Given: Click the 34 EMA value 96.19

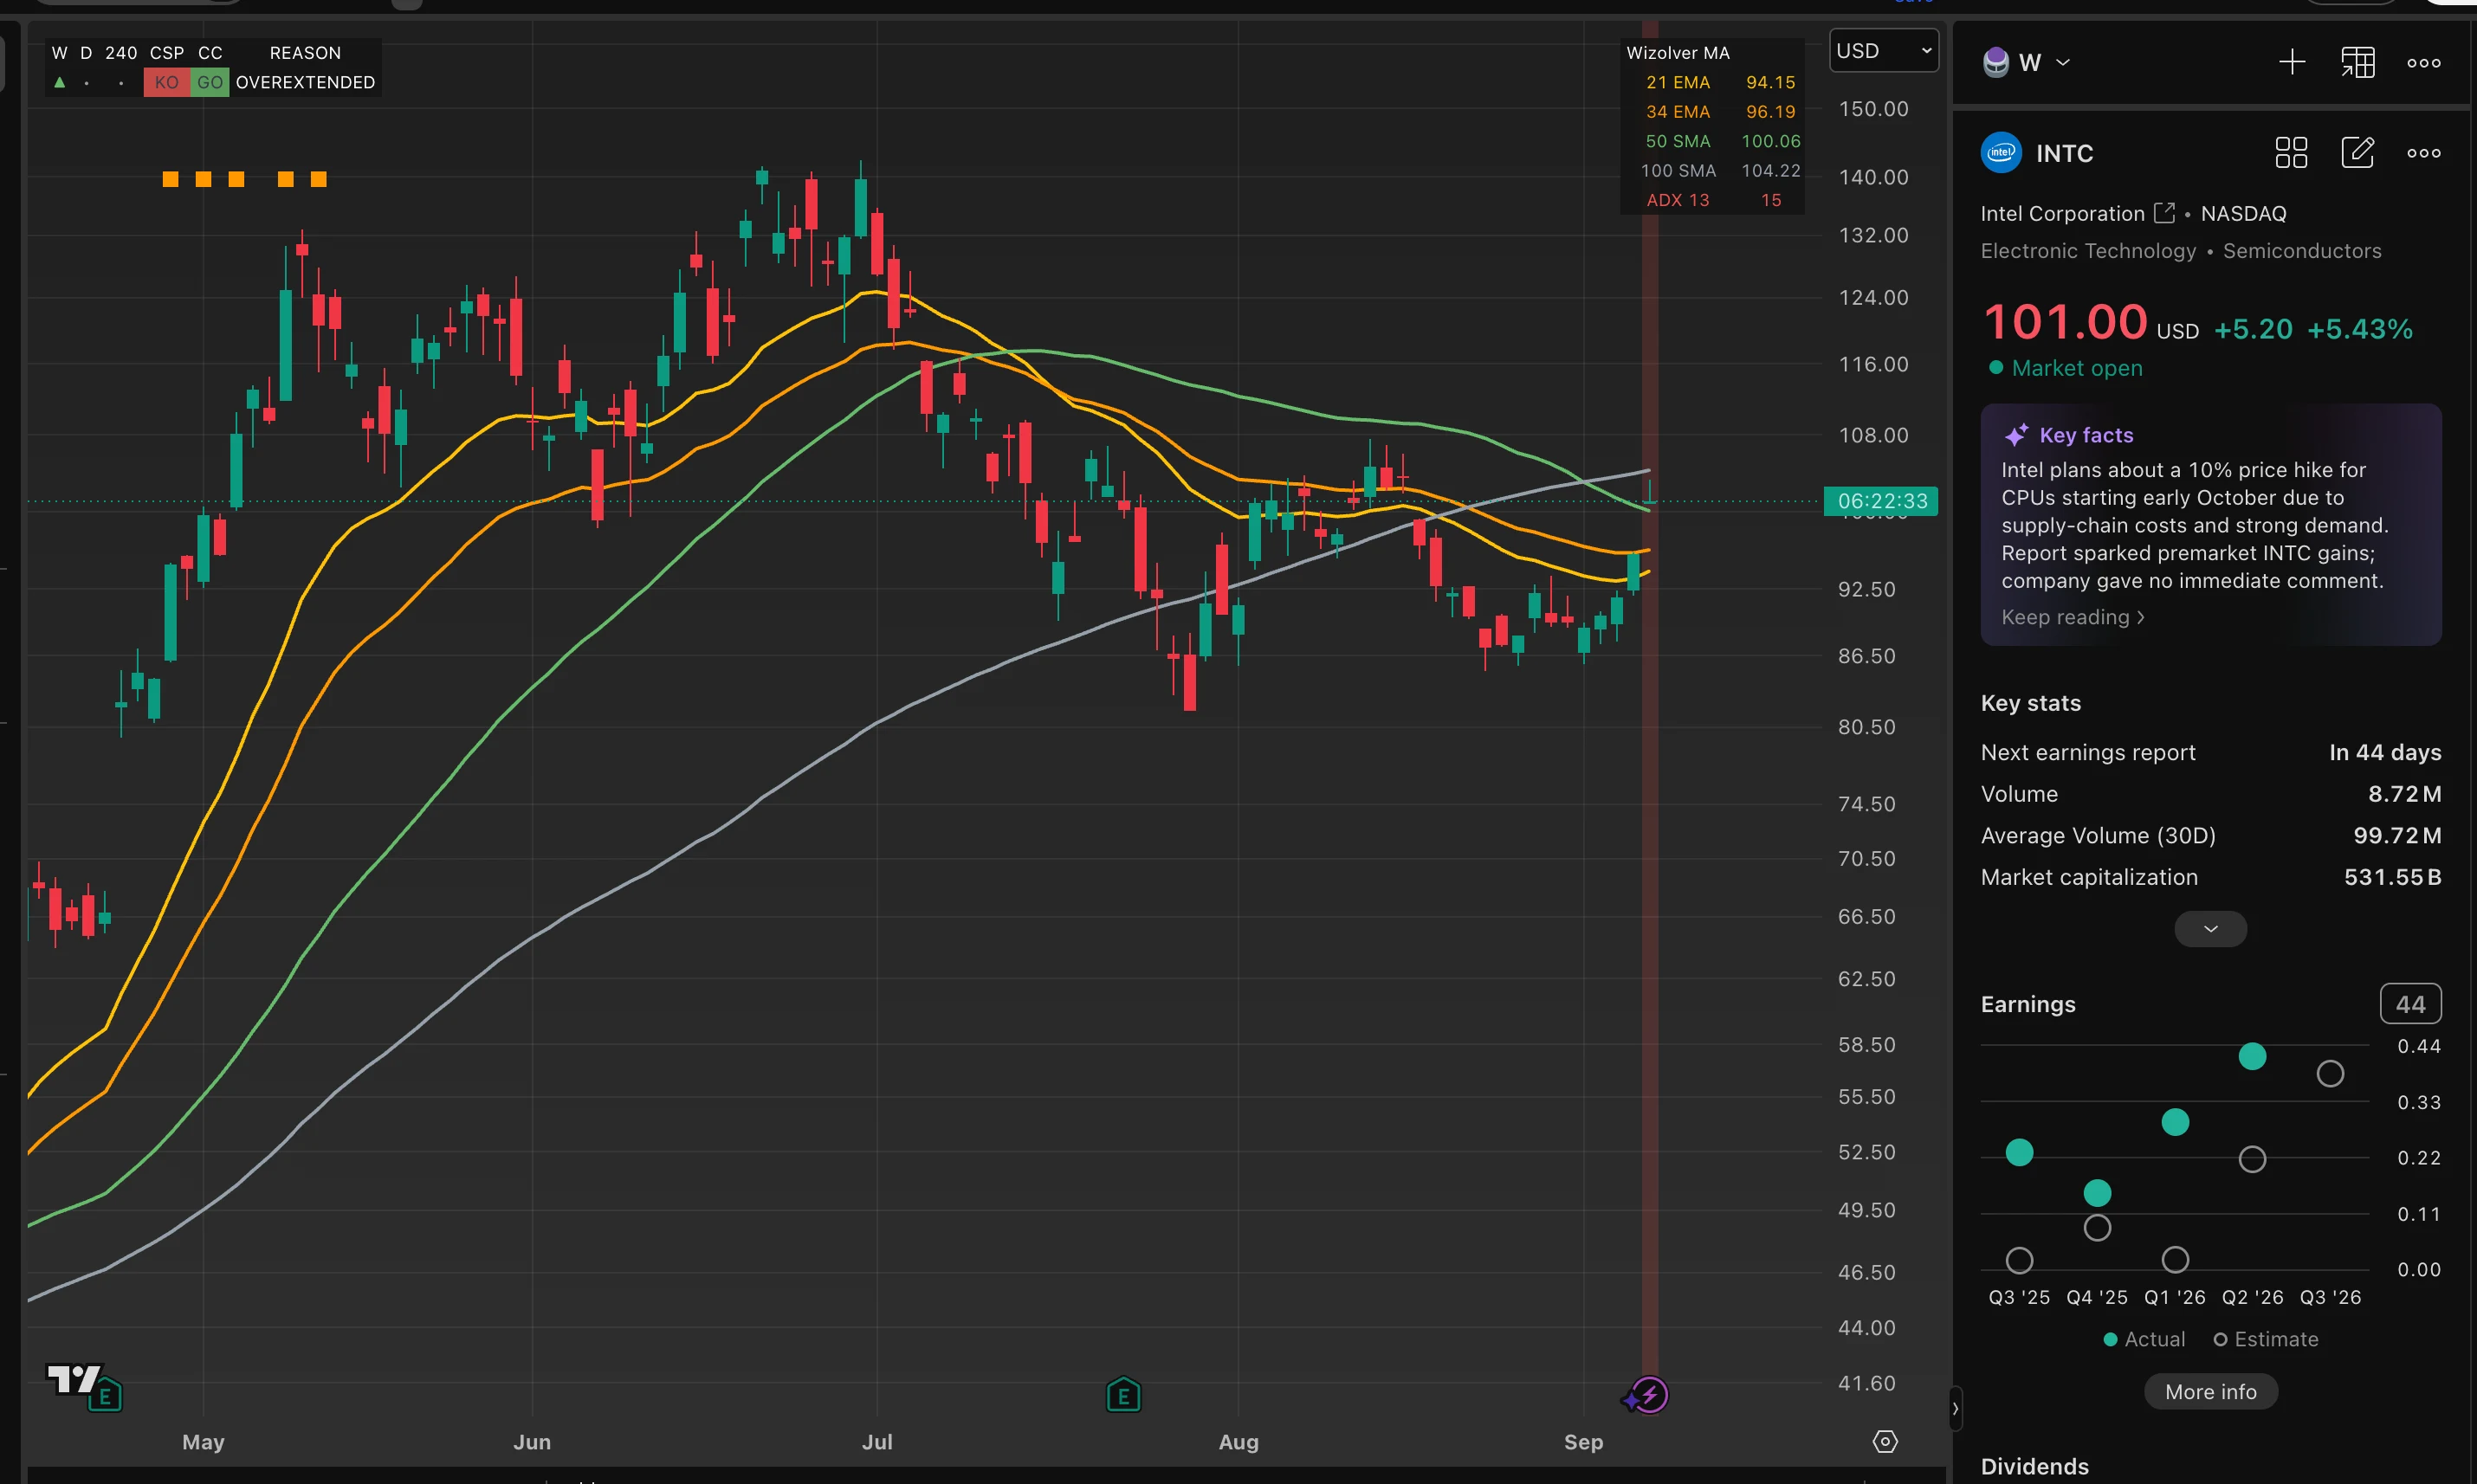Looking at the screenshot, I should [1770, 111].
